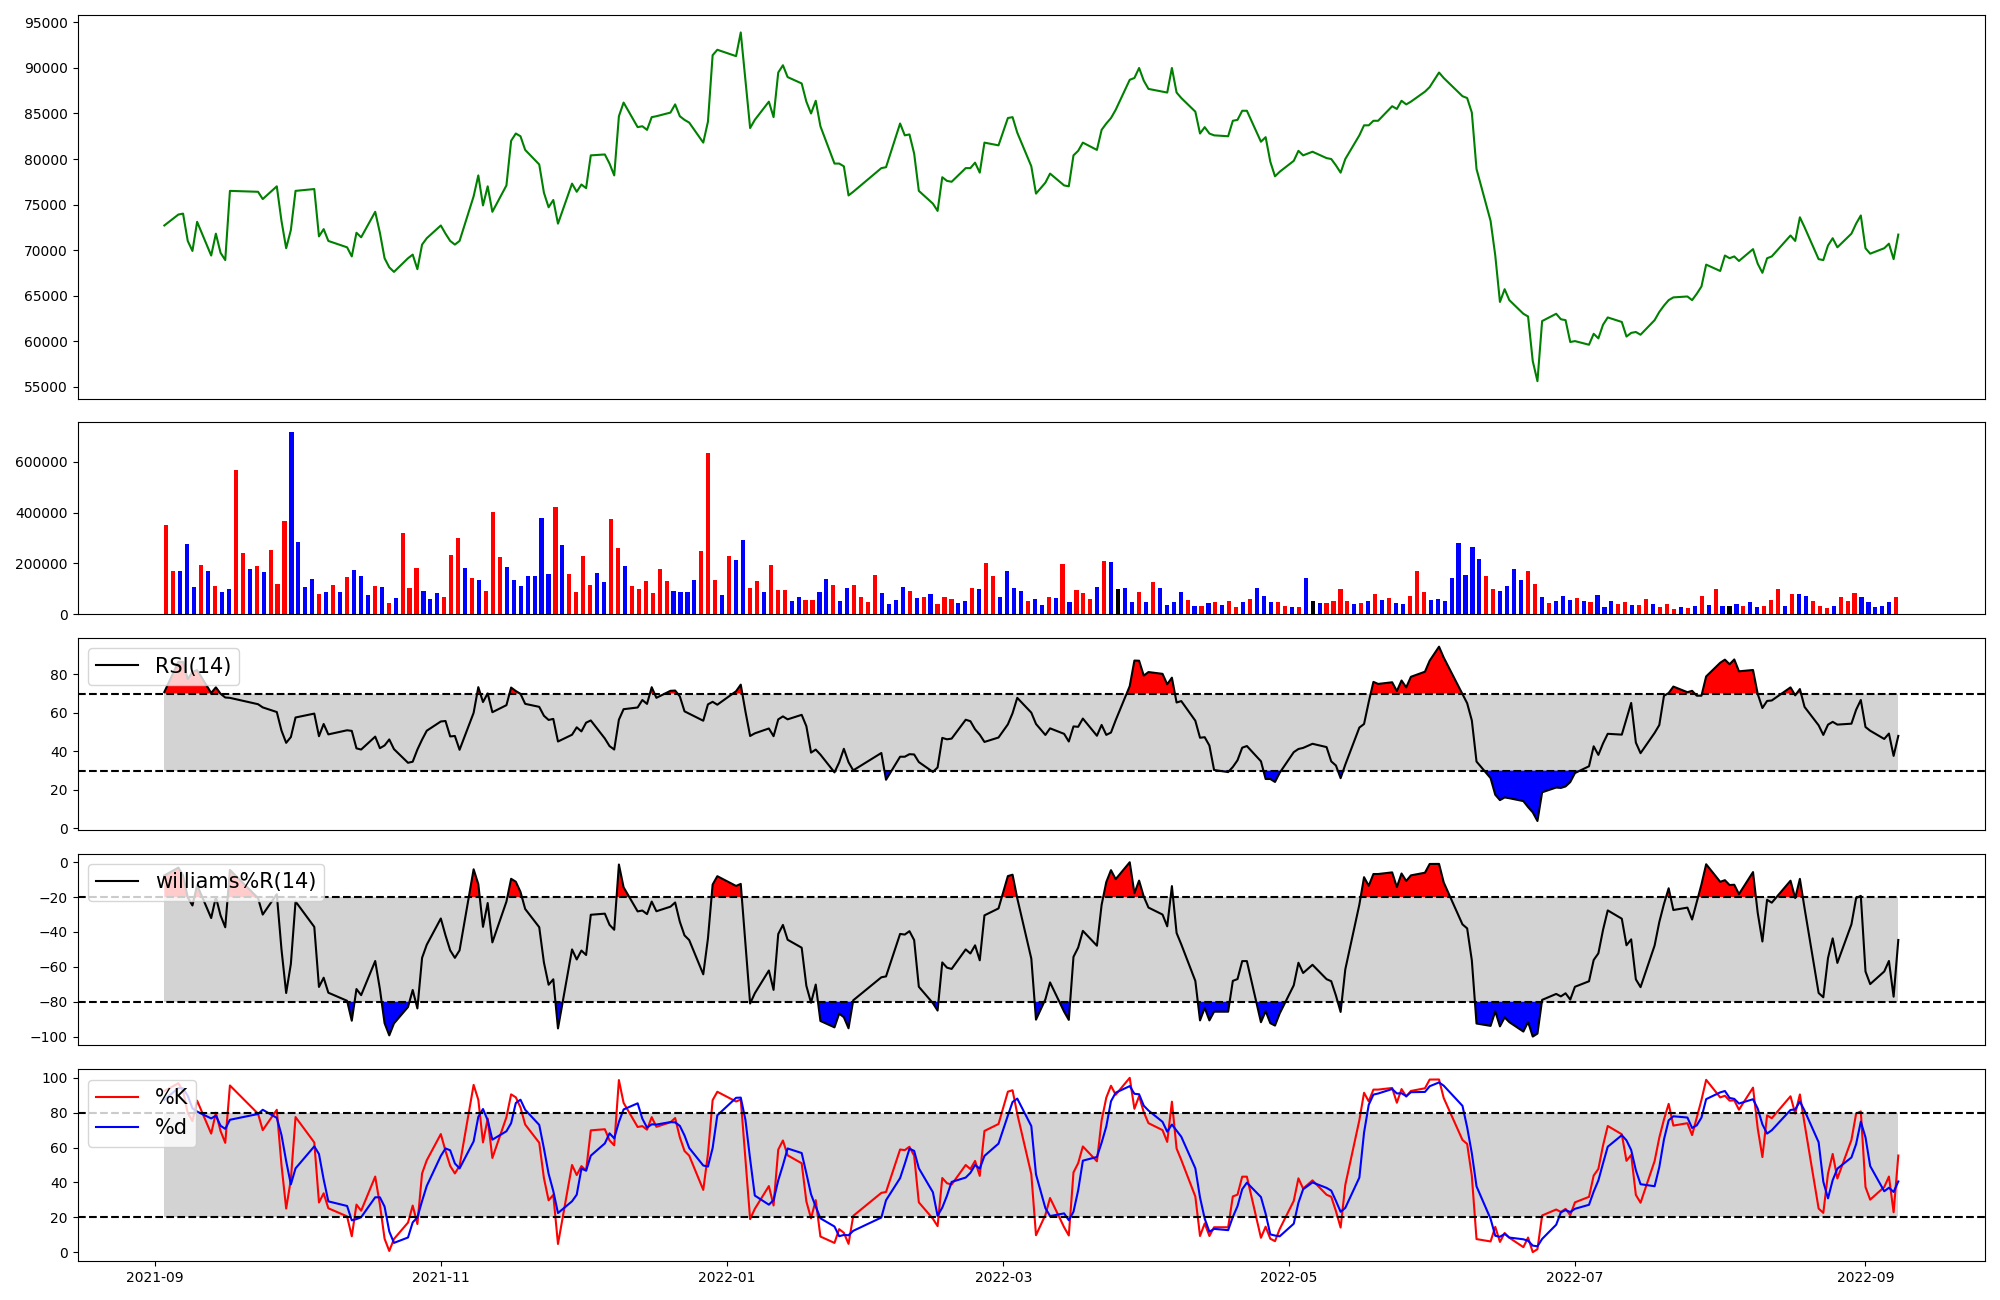Click the -100 tick on the Williams %R axis
2000x1300 pixels.
tap(50, 1037)
